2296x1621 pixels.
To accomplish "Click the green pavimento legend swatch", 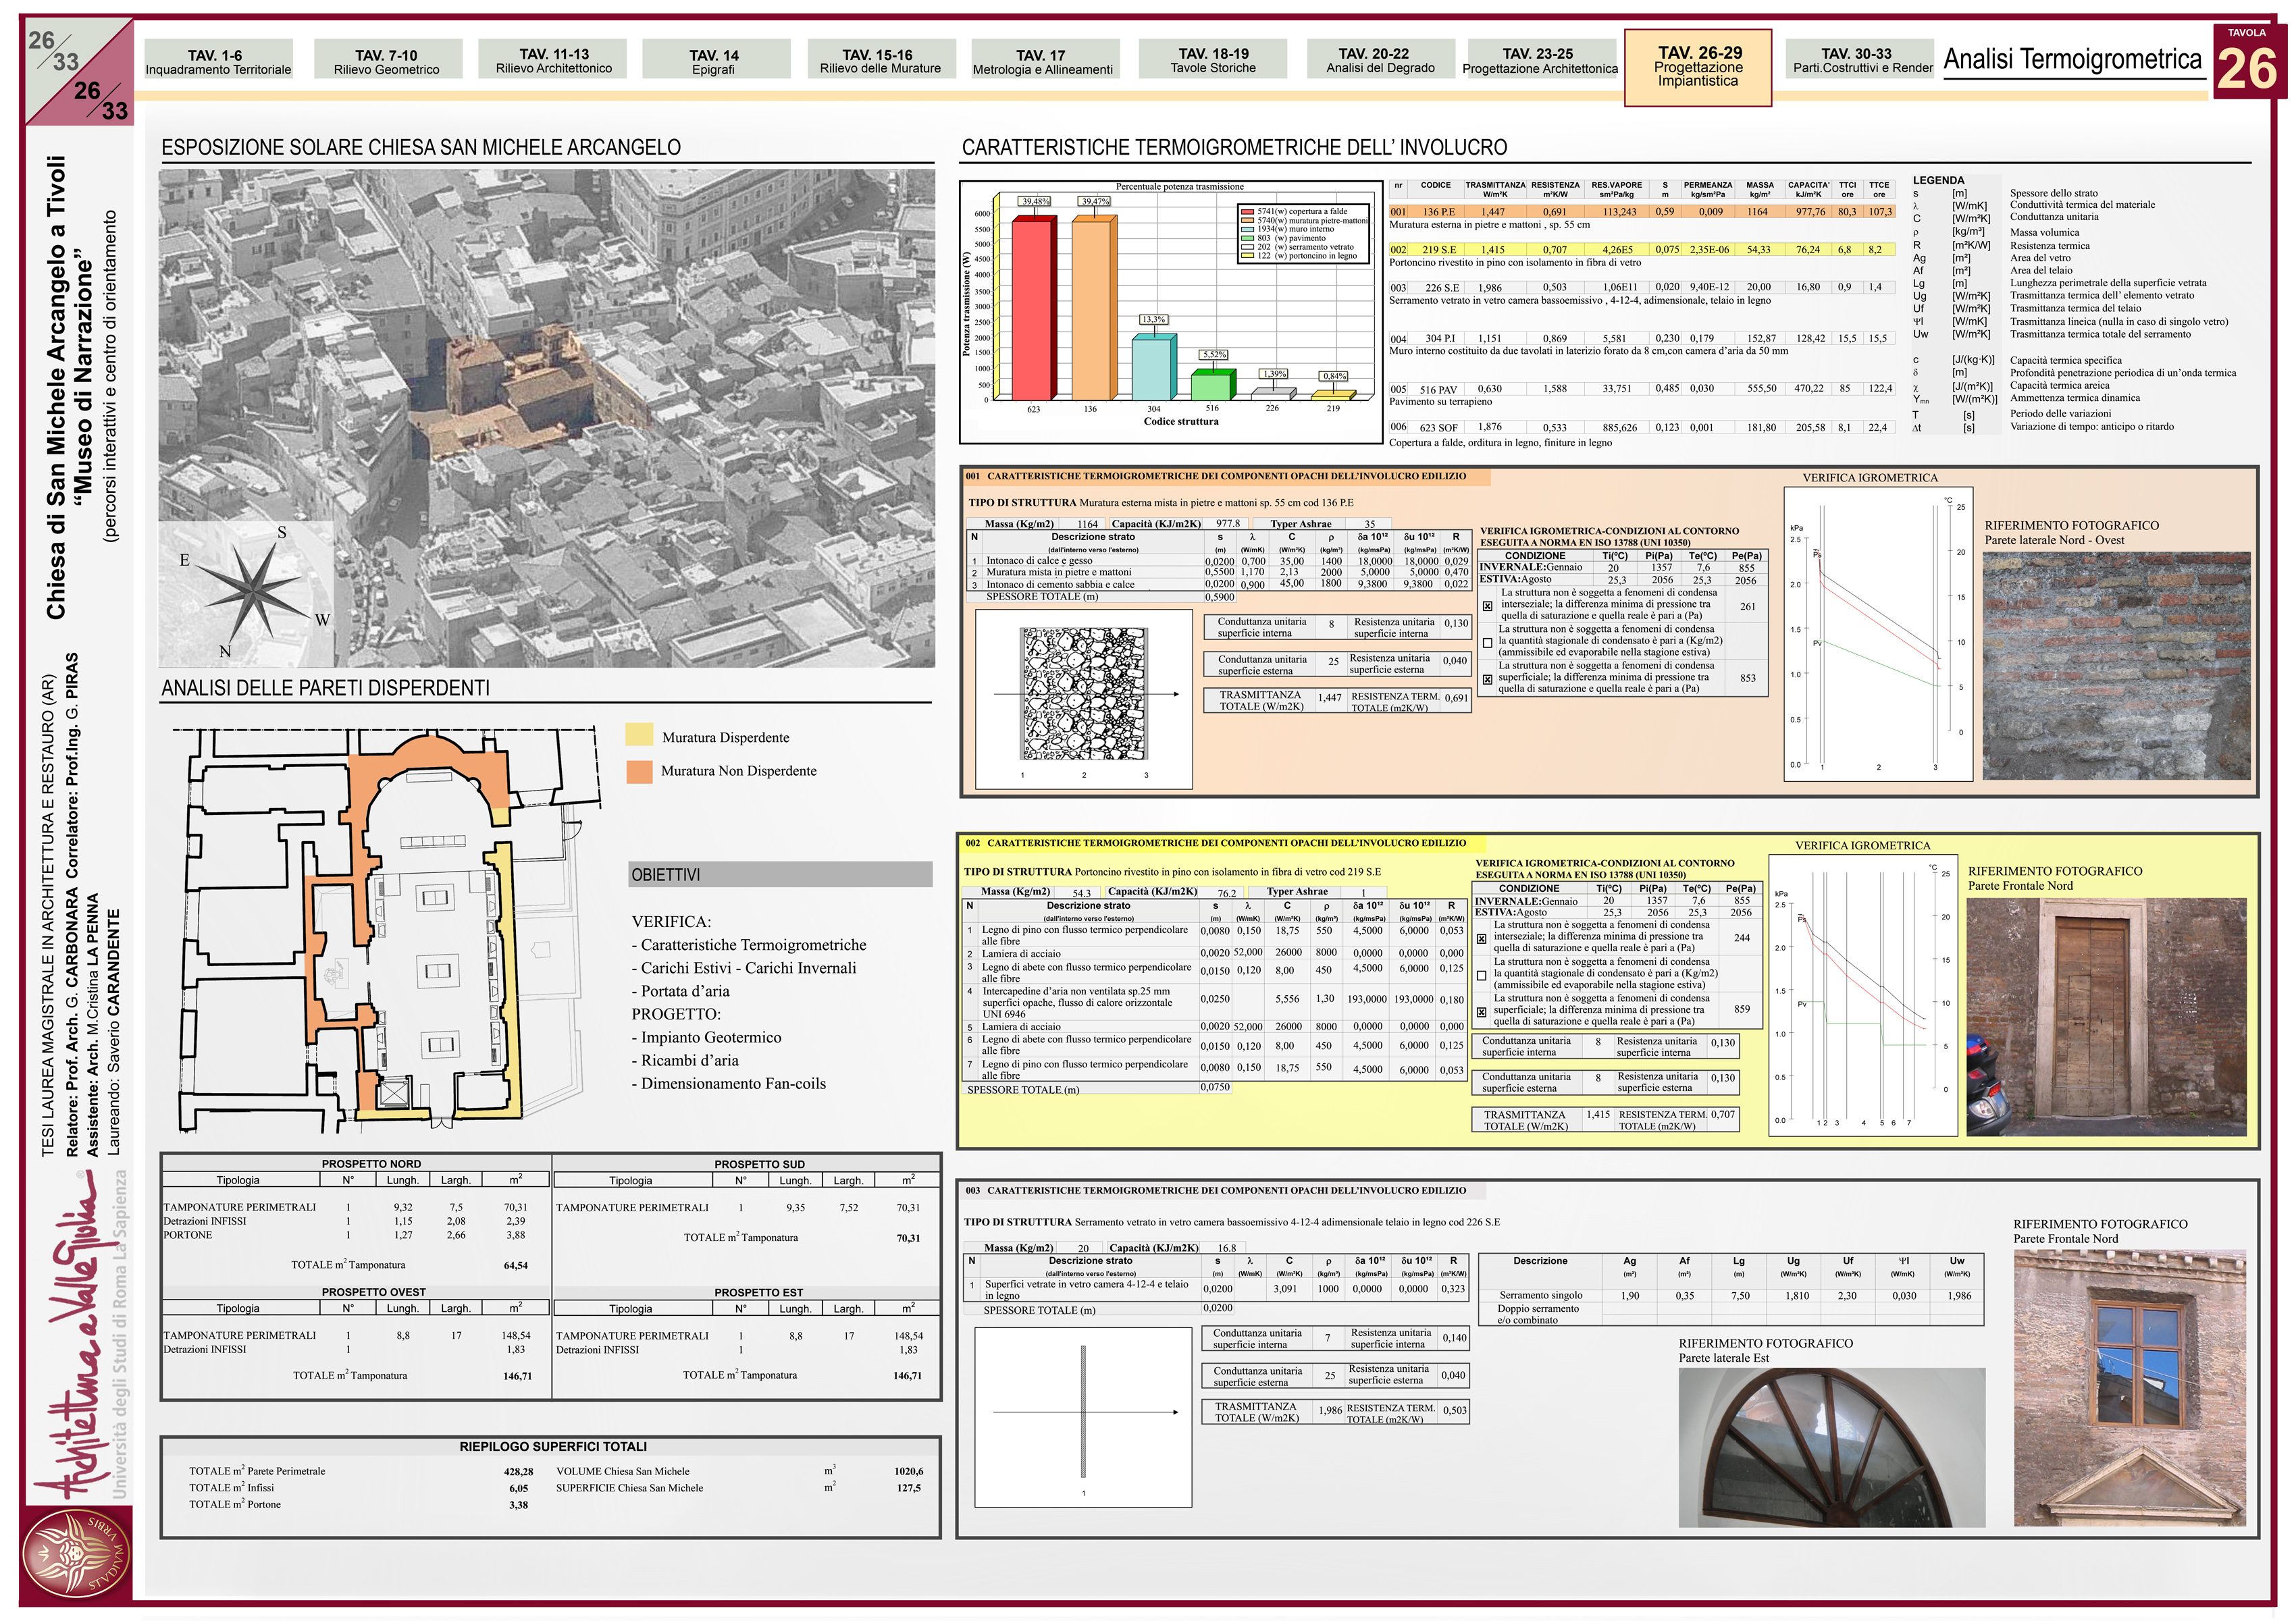I will coord(1247,238).
